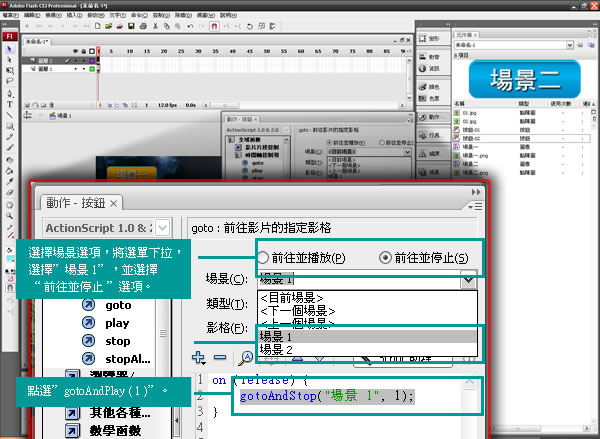The image size is (600, 439).
Task: Click the Undo toolbar icon
Action: pos(190,26)
